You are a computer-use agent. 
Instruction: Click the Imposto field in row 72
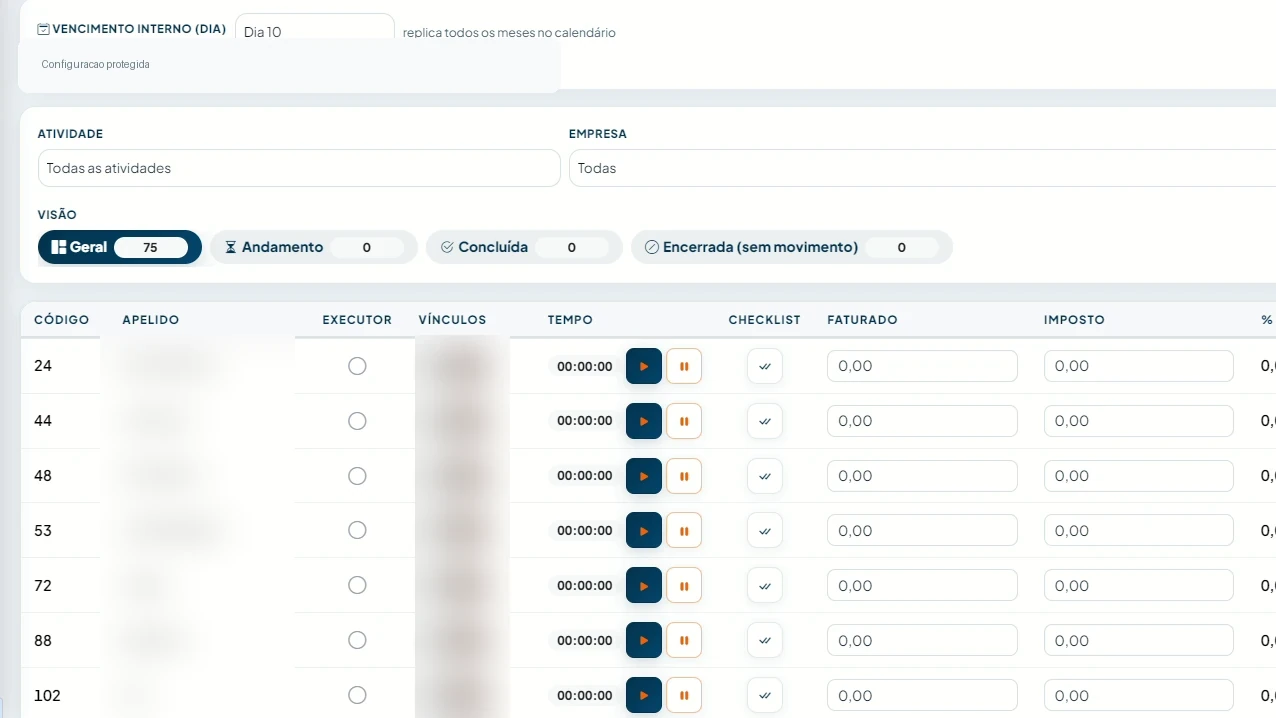pyautogui.click(x=1139, y=586)
